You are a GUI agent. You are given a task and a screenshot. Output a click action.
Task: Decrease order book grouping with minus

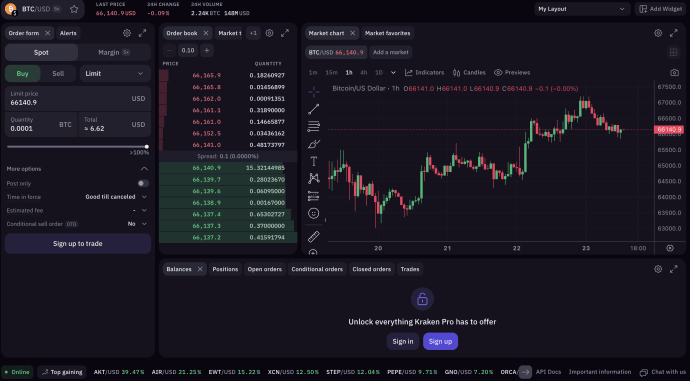pos(169,51)
